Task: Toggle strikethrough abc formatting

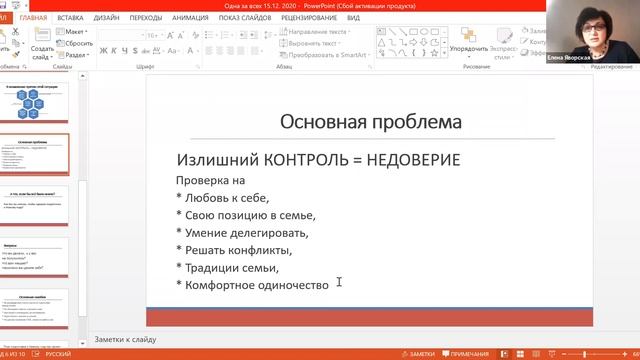Action: point(146,51)
